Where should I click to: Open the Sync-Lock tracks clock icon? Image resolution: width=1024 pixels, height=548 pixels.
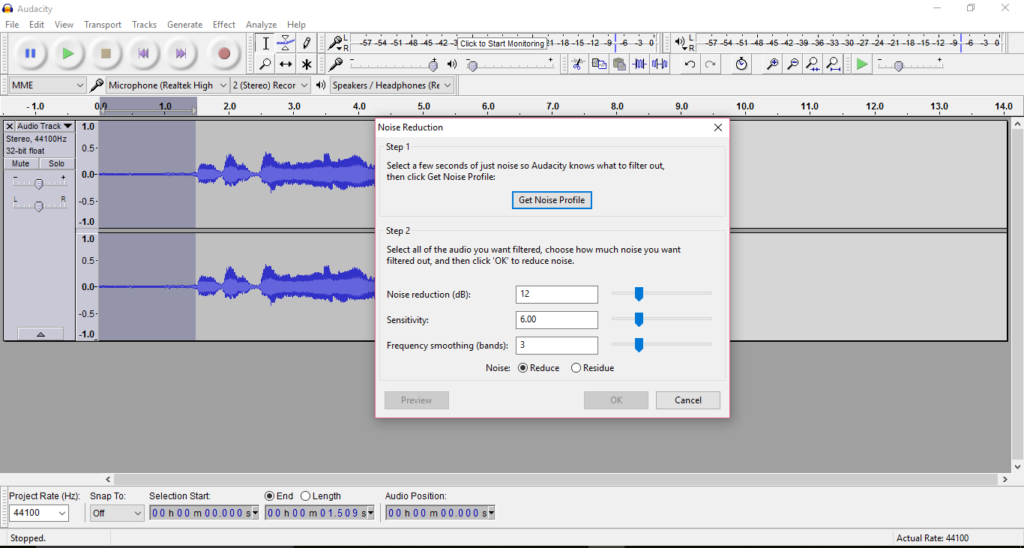point(741,64)
